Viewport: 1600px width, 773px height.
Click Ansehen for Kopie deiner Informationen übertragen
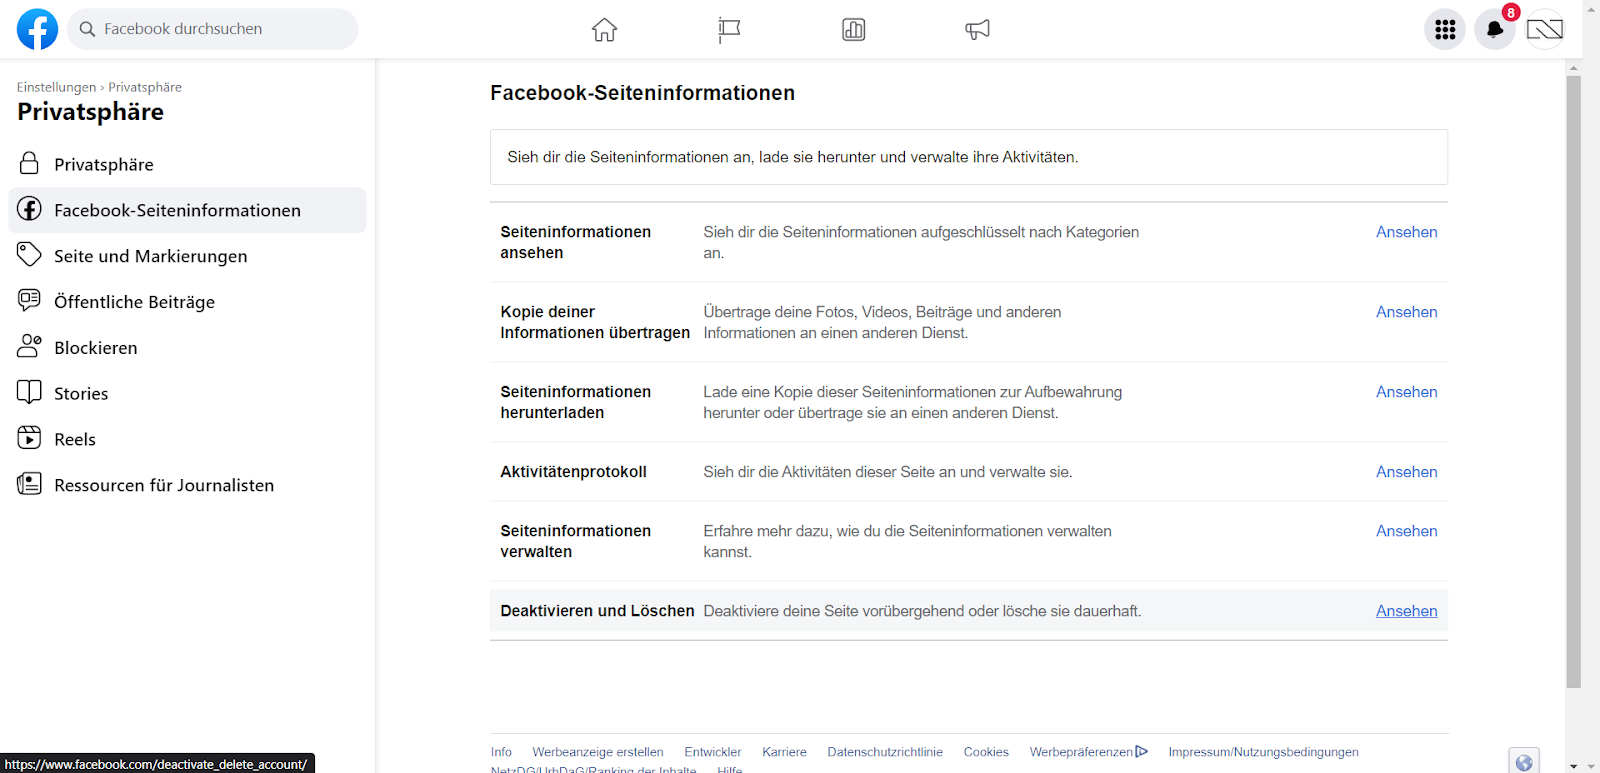[1406, 312]
